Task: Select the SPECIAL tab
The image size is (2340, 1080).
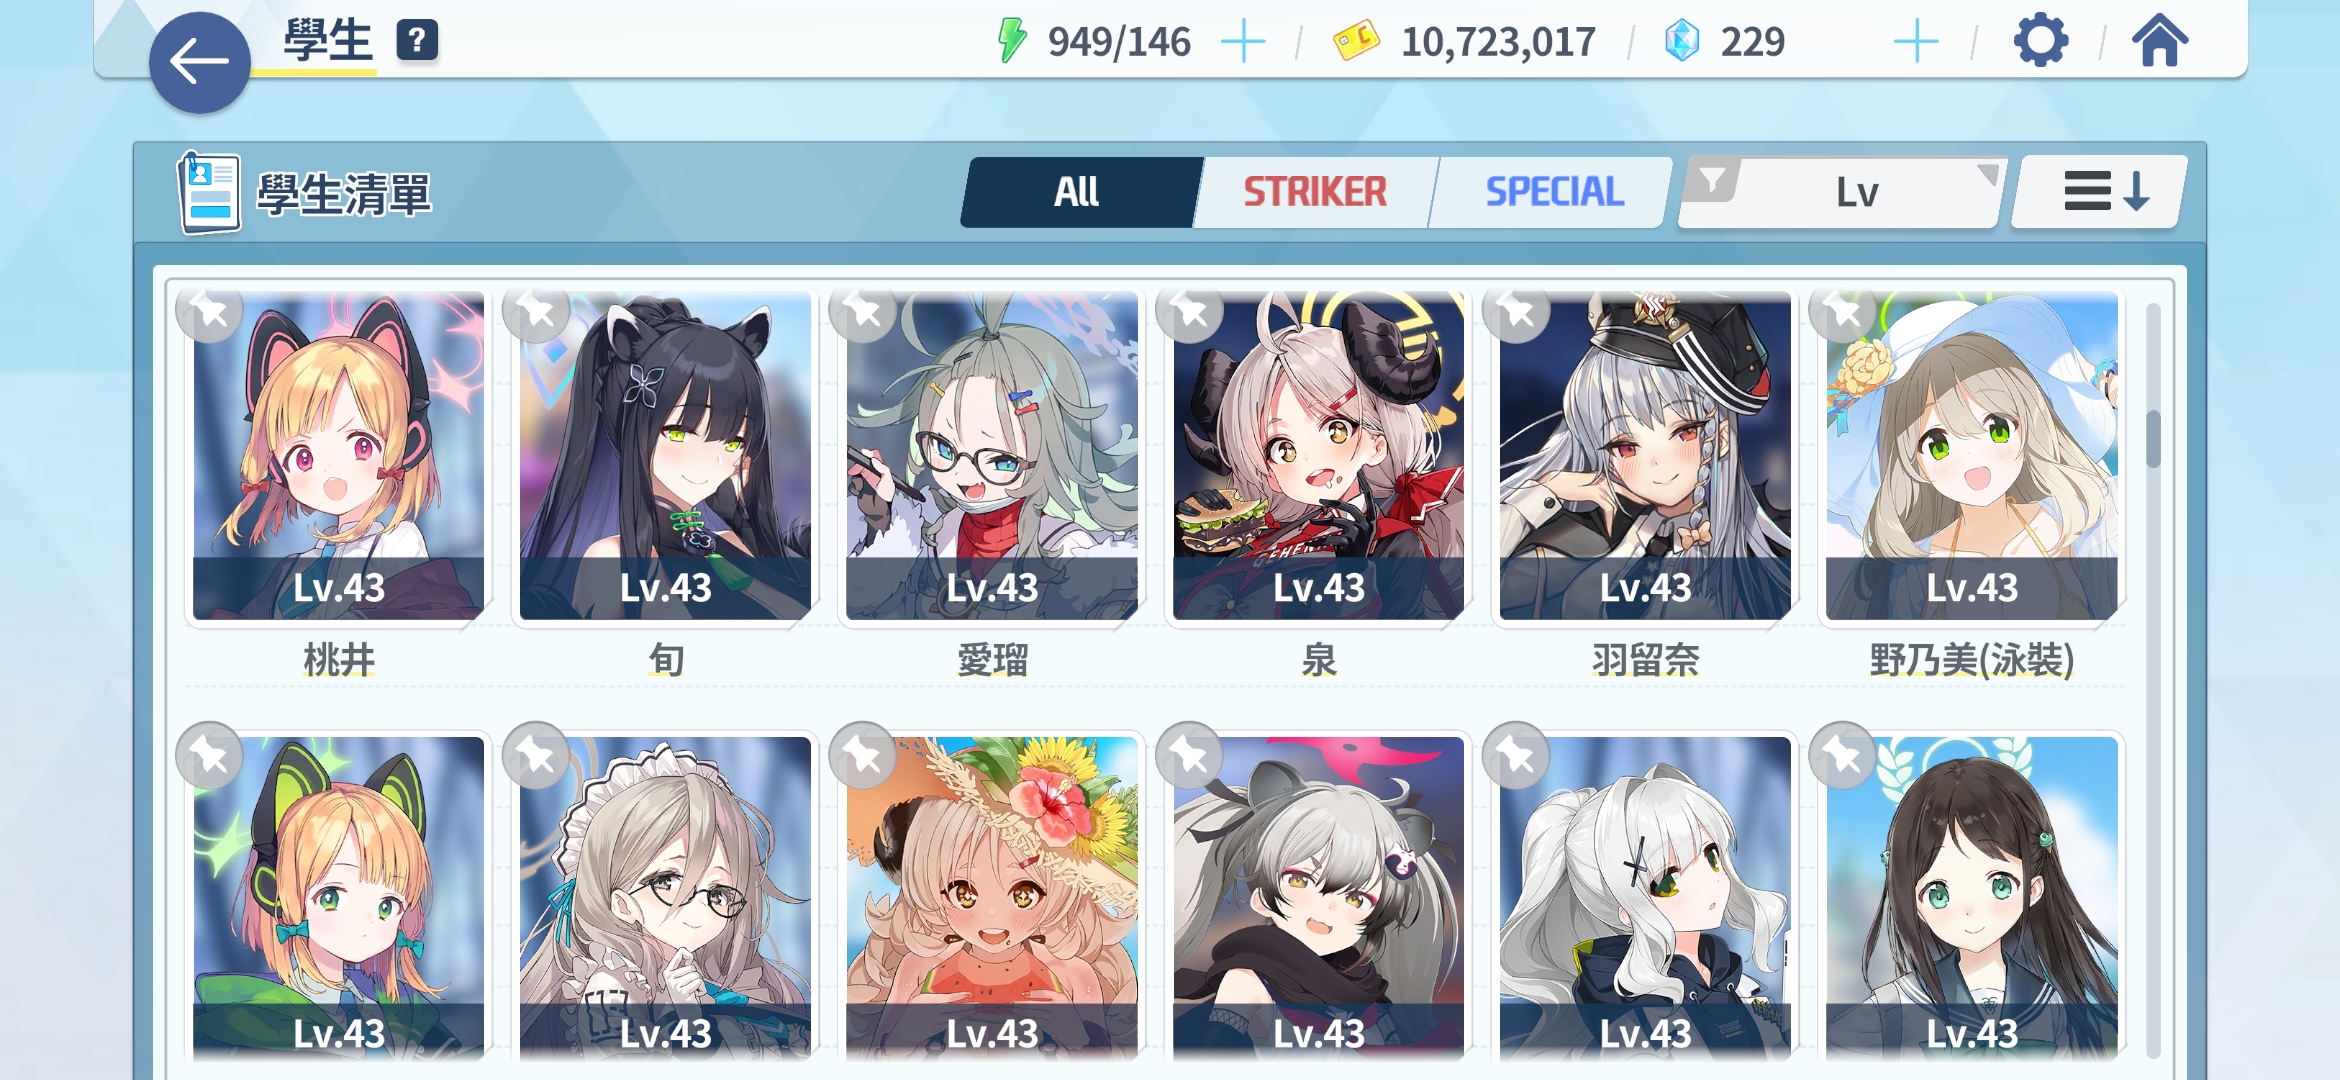Action: pyautogui.click(x=1554, y=192)
